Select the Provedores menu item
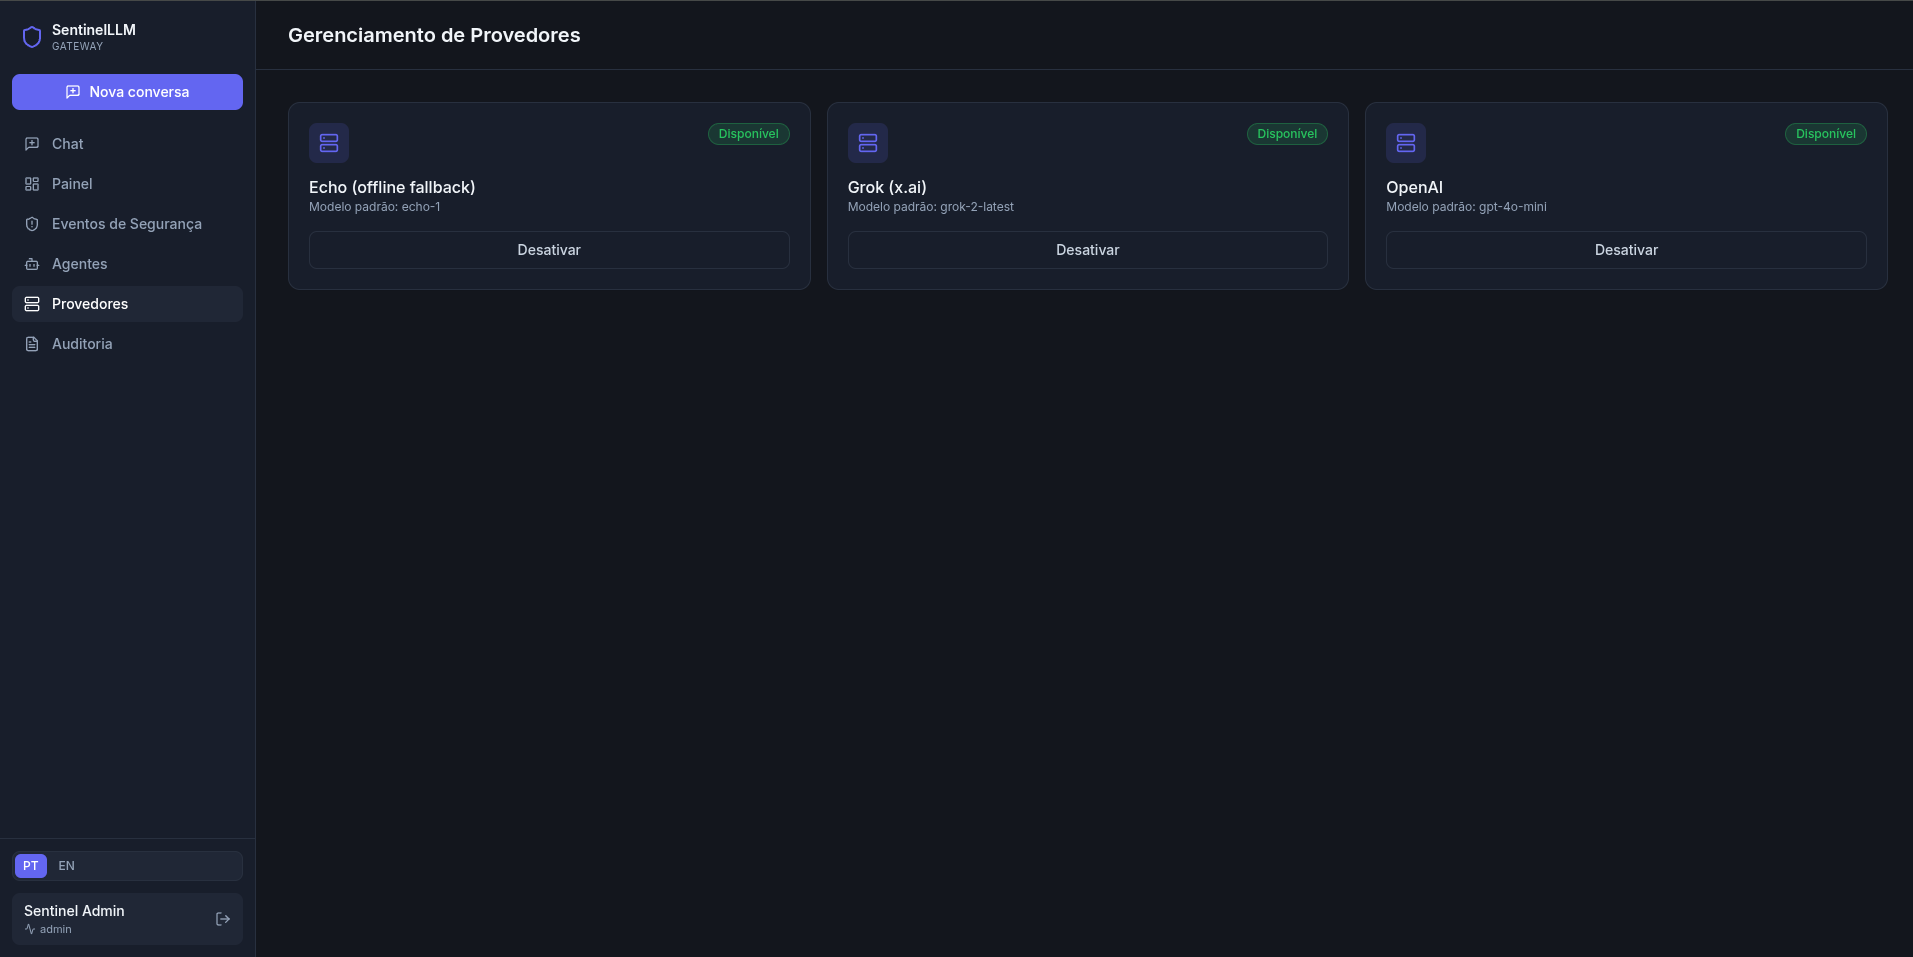The image size is (1913, 957). (127, 304)
